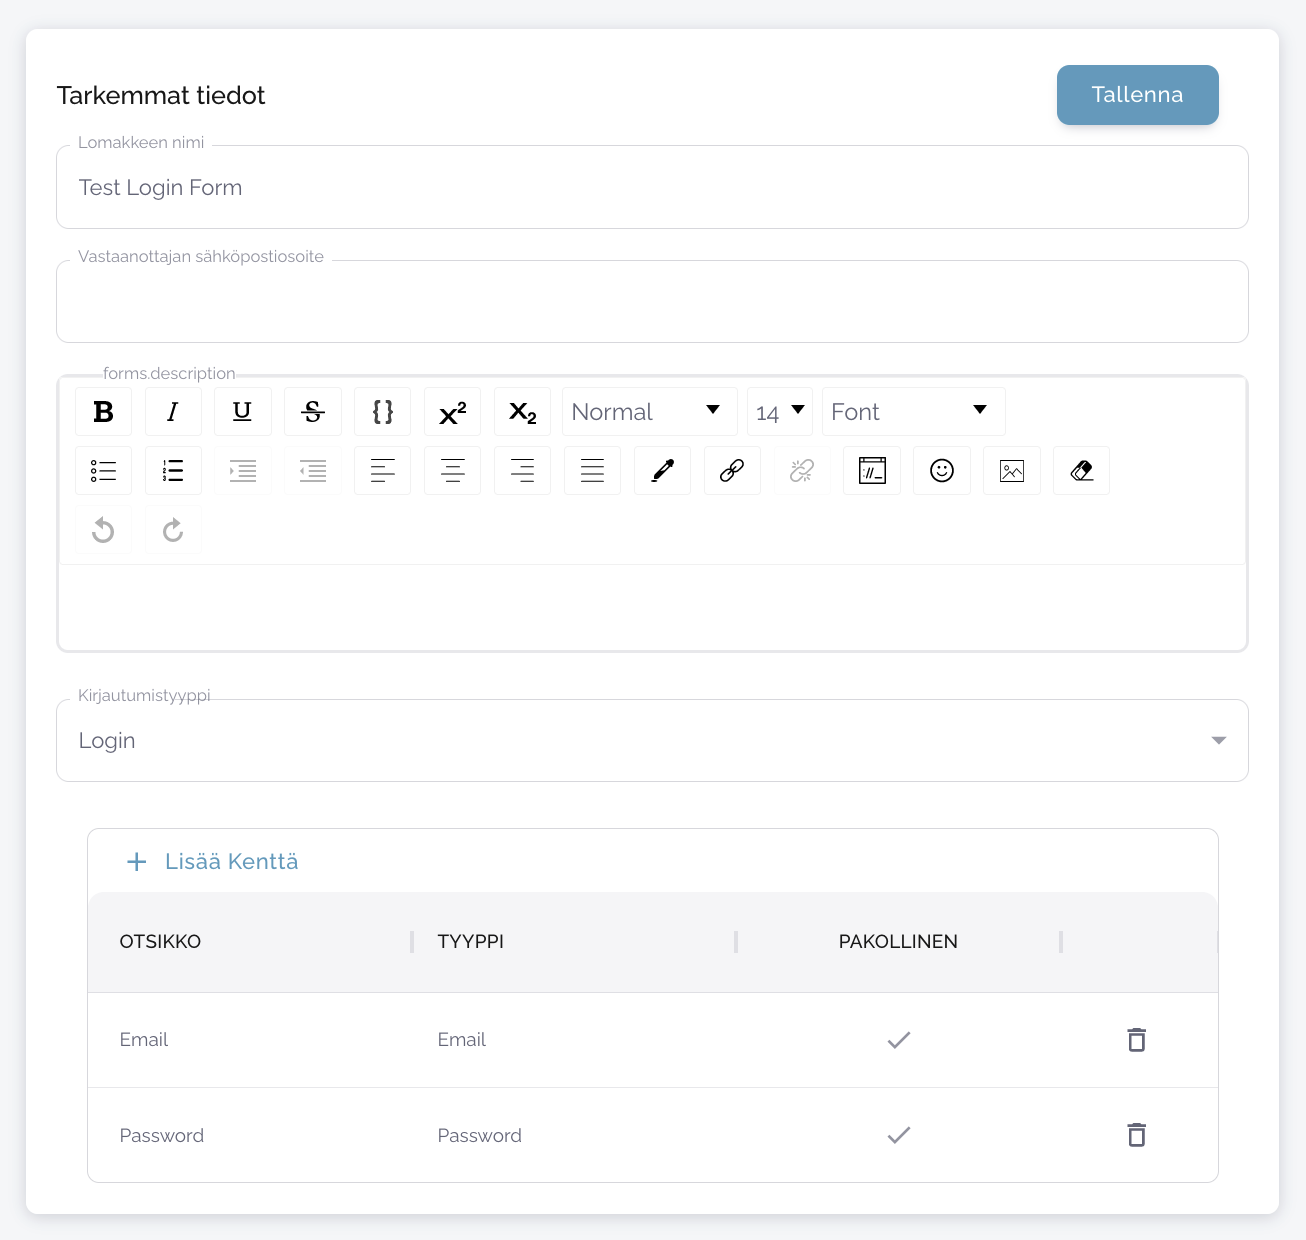The image size is (1306, 1240).
Task: Open the color picker dropper tool
Action: coord(662,471)
